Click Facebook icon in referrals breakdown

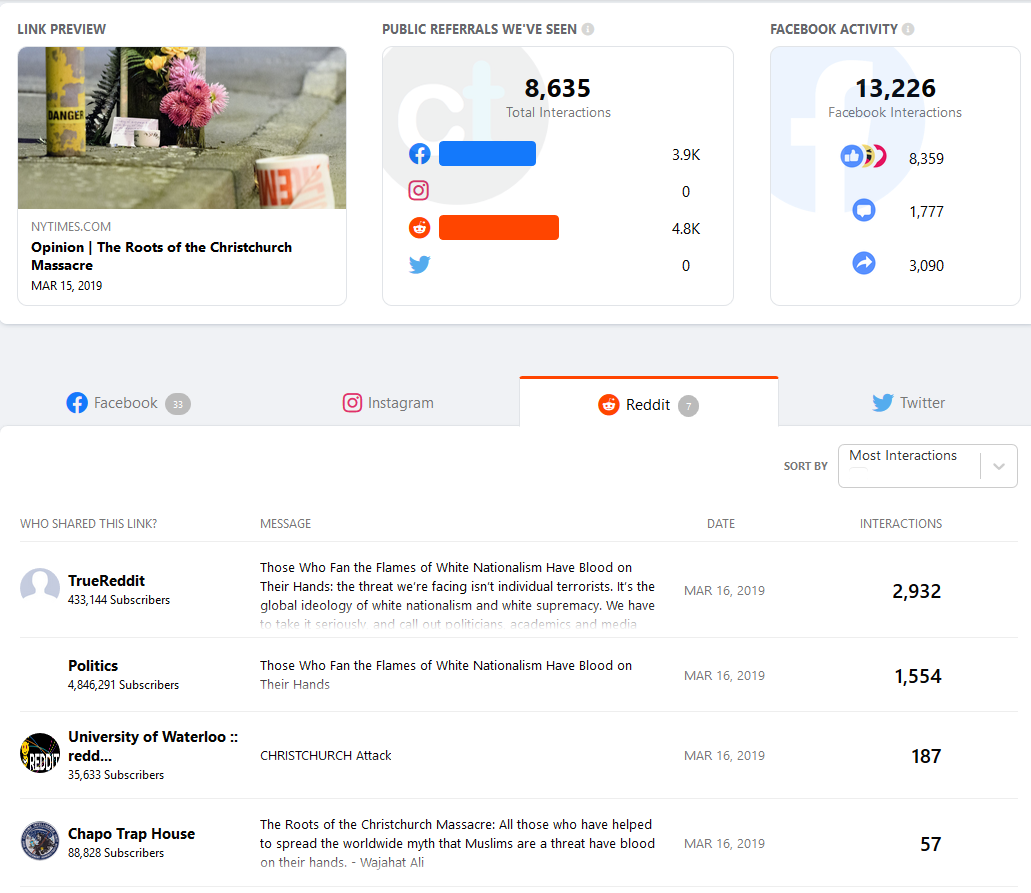pos(420,154)
